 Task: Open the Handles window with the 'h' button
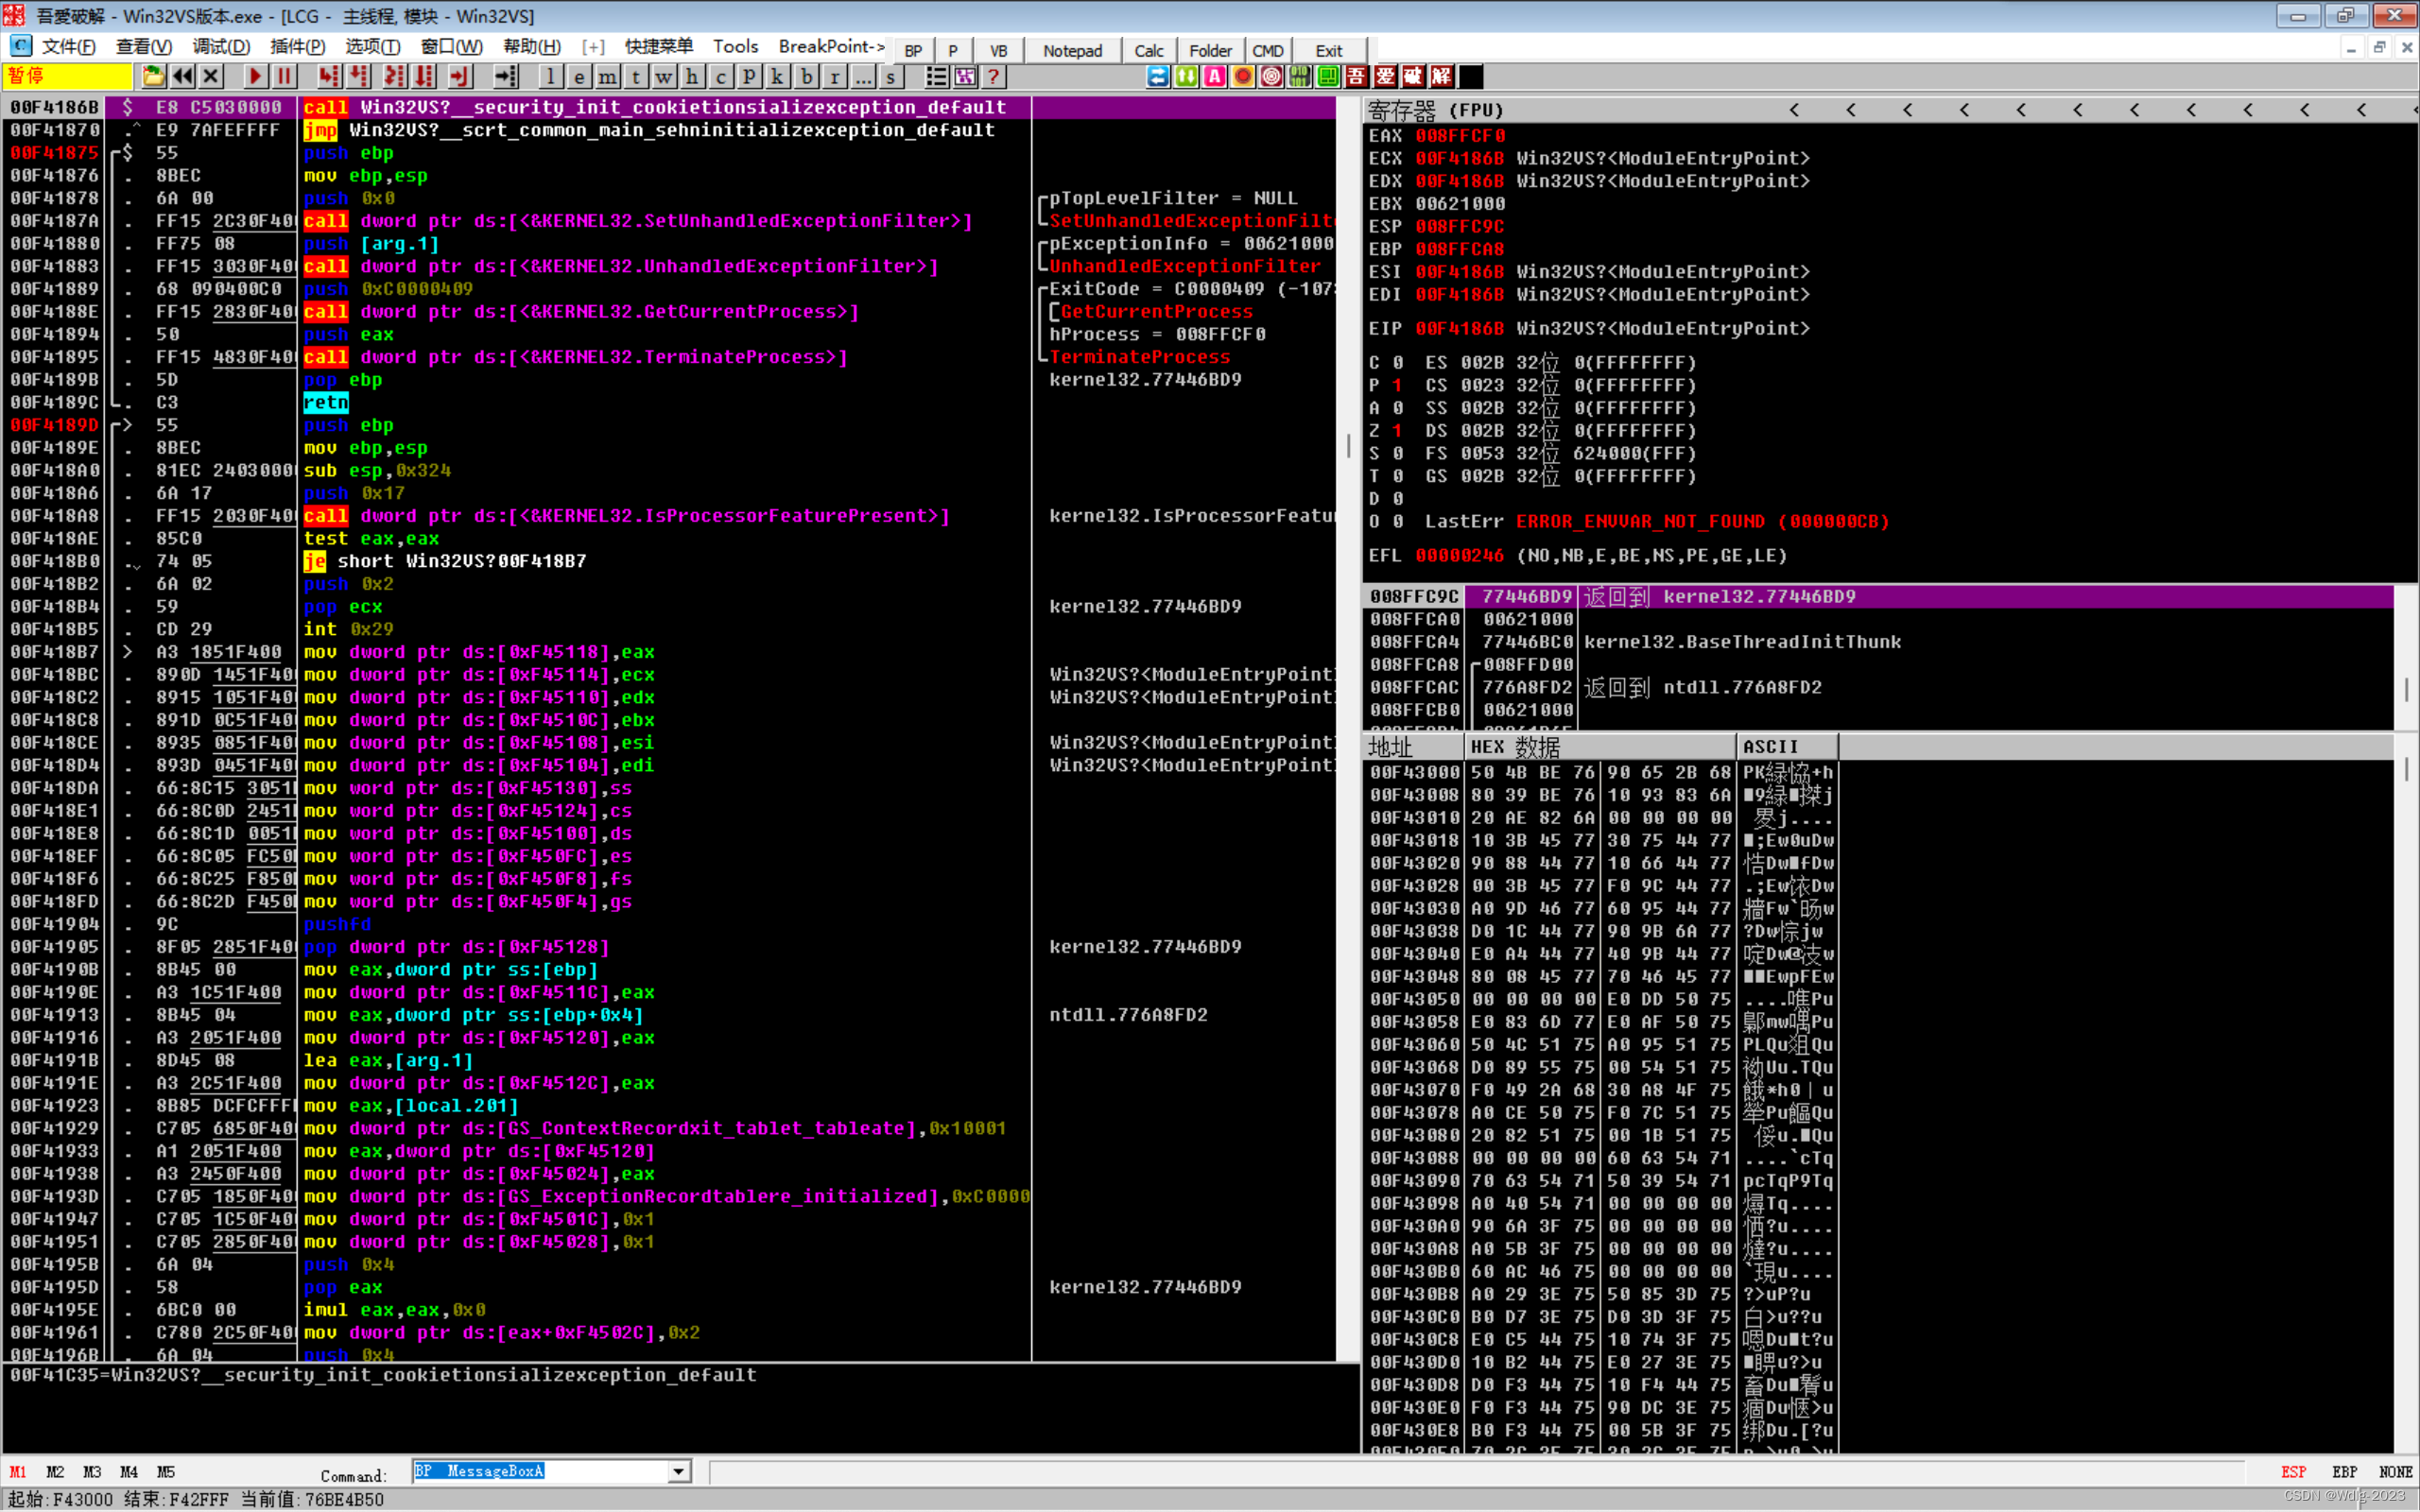coord(692,76)
